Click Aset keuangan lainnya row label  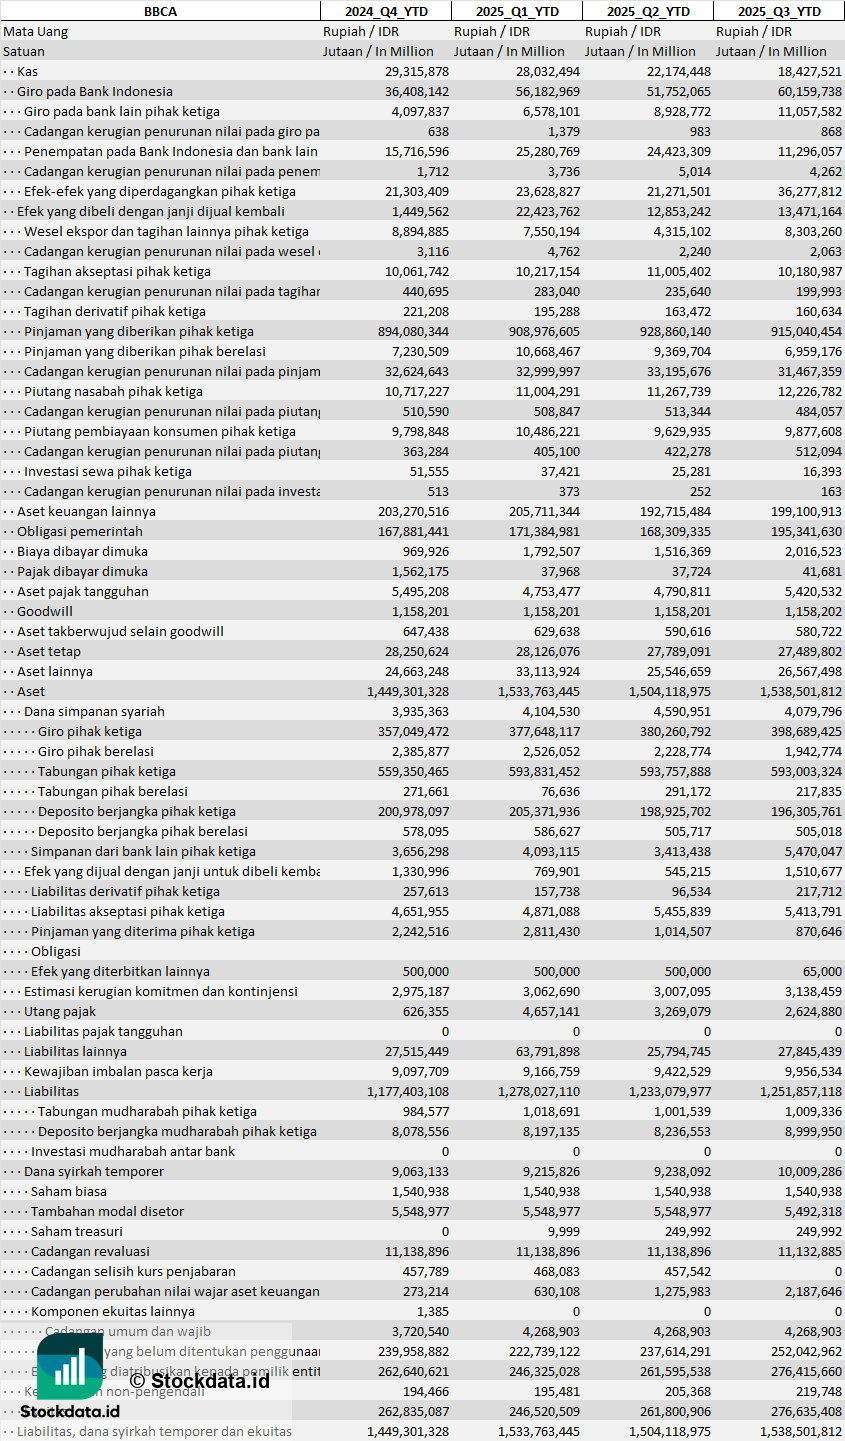pyautogui.click(x=86, y=511)
